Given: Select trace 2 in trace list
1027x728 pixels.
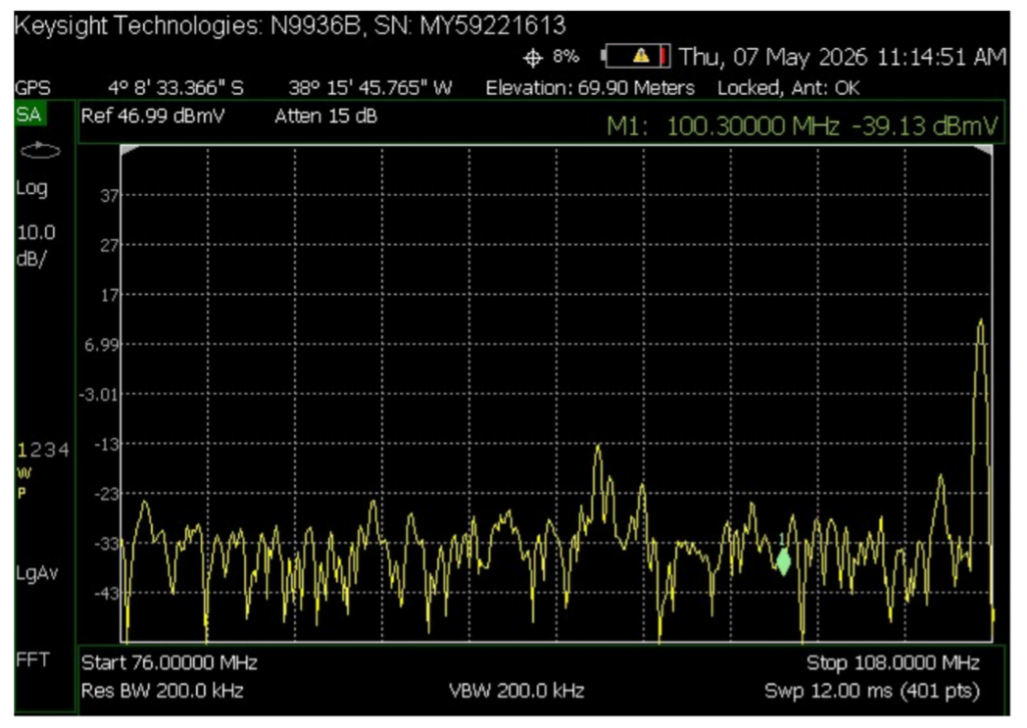Looking at the screenshot, I should pos(35,450).
